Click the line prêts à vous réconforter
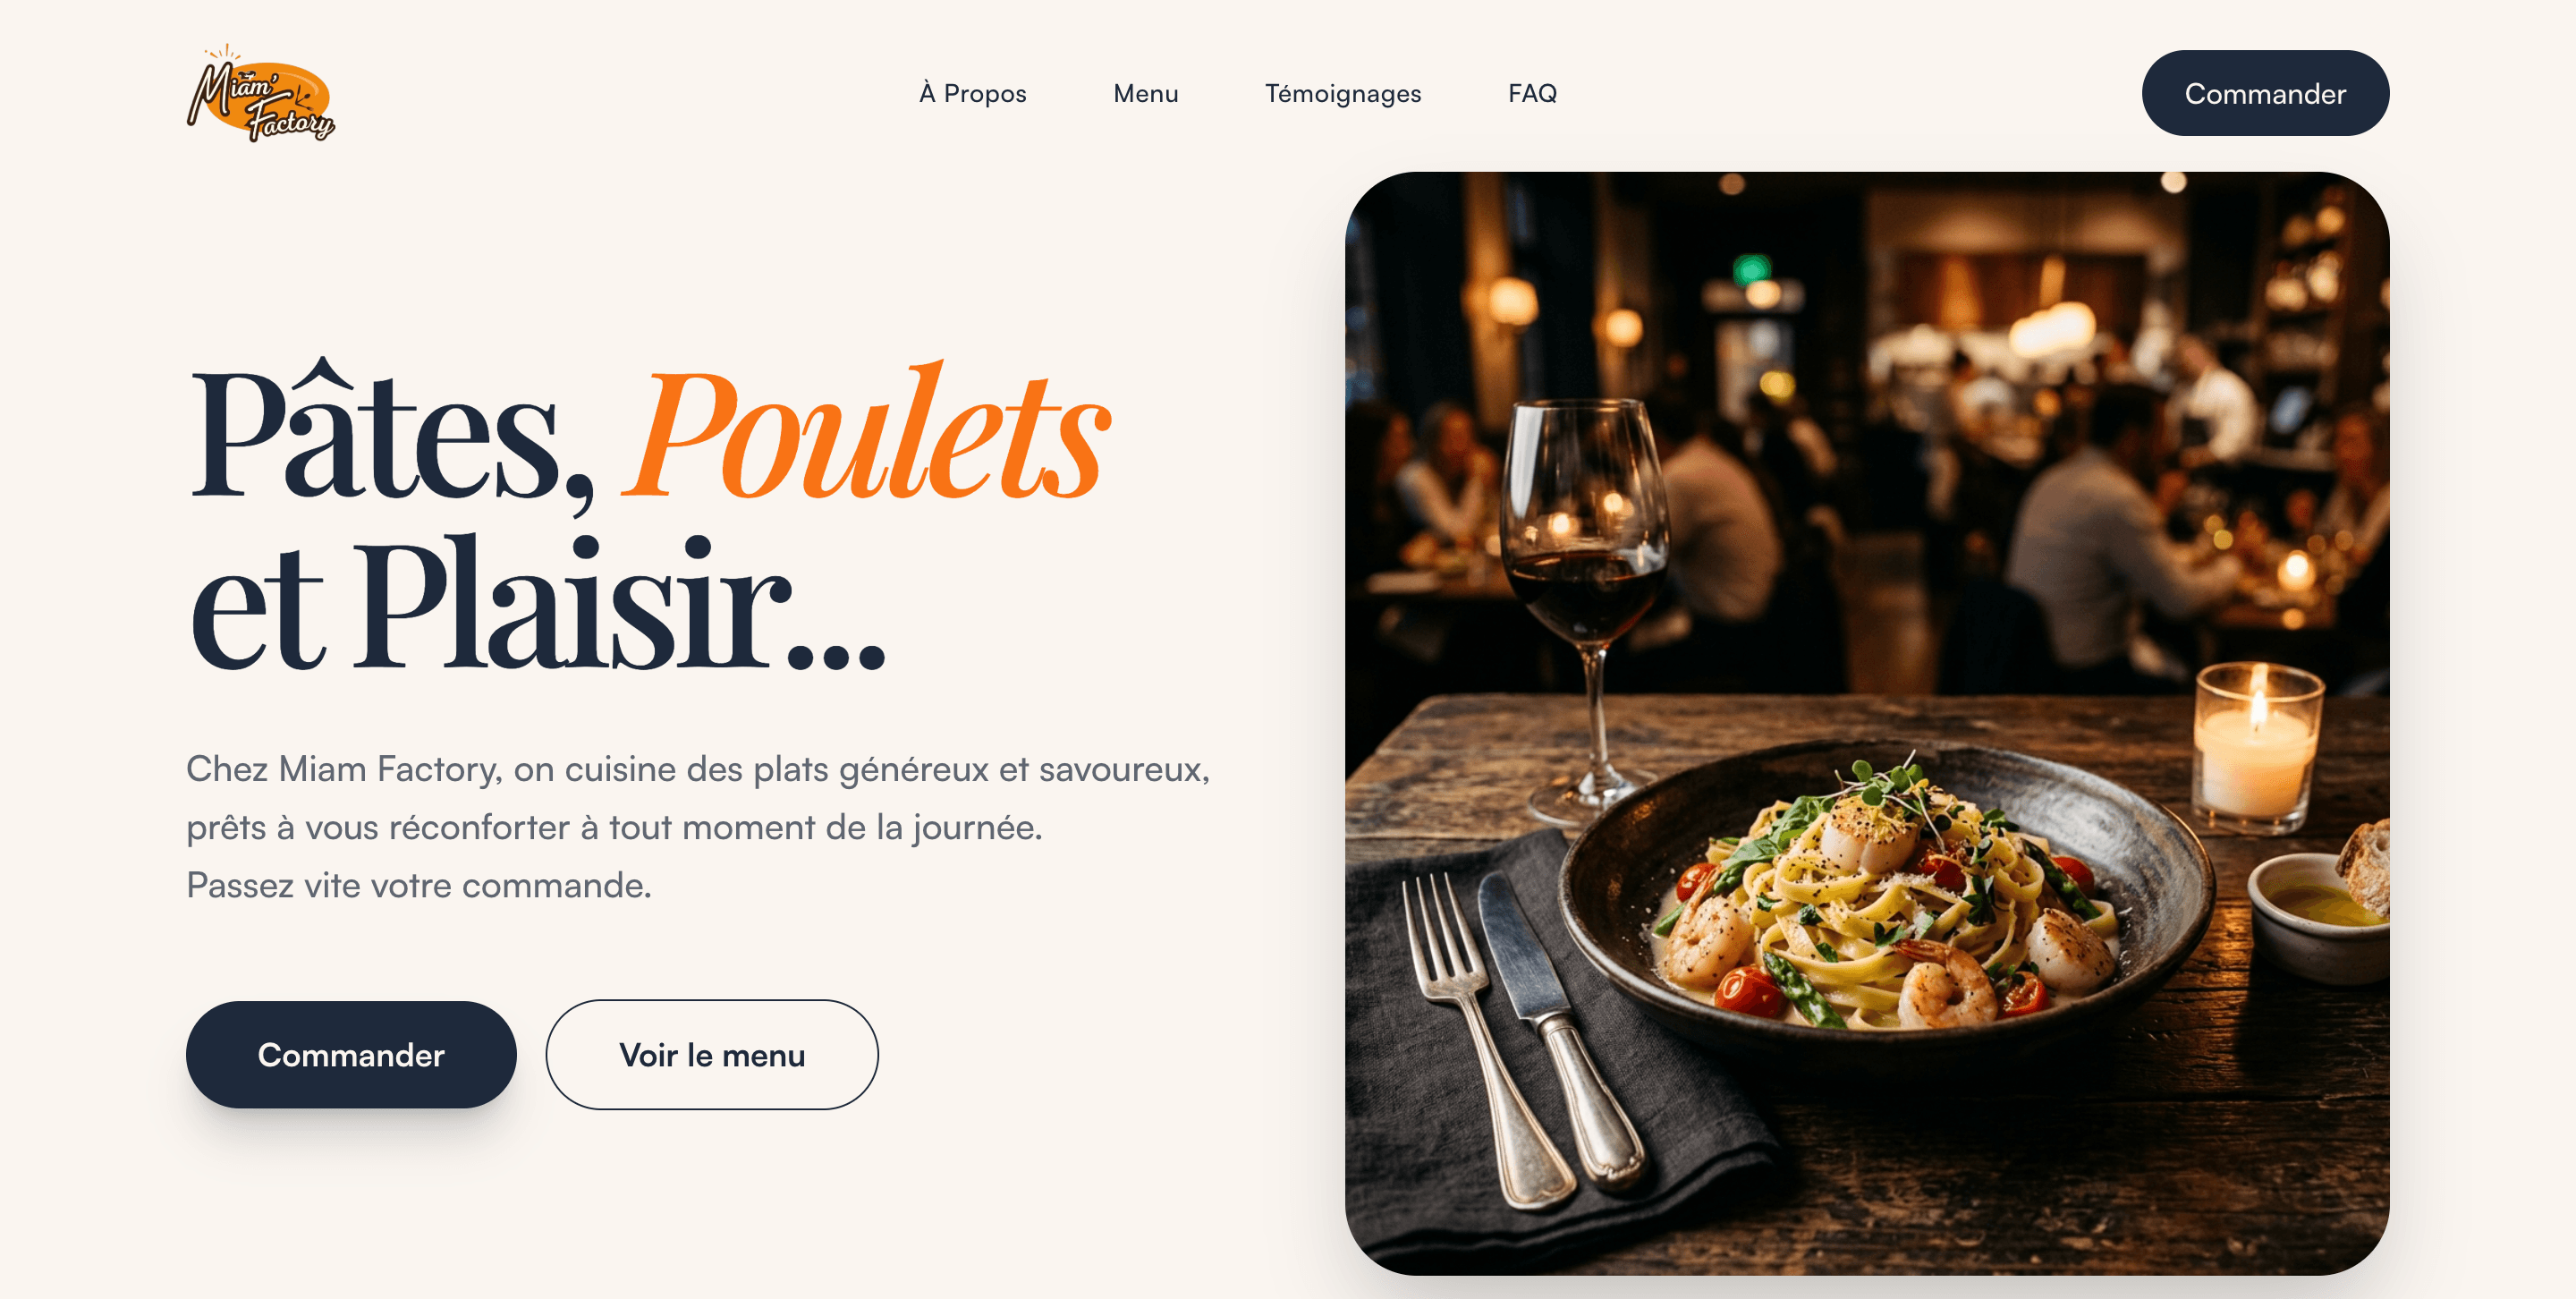Viewport: 2576px width, 1299px height. [614, 827]
